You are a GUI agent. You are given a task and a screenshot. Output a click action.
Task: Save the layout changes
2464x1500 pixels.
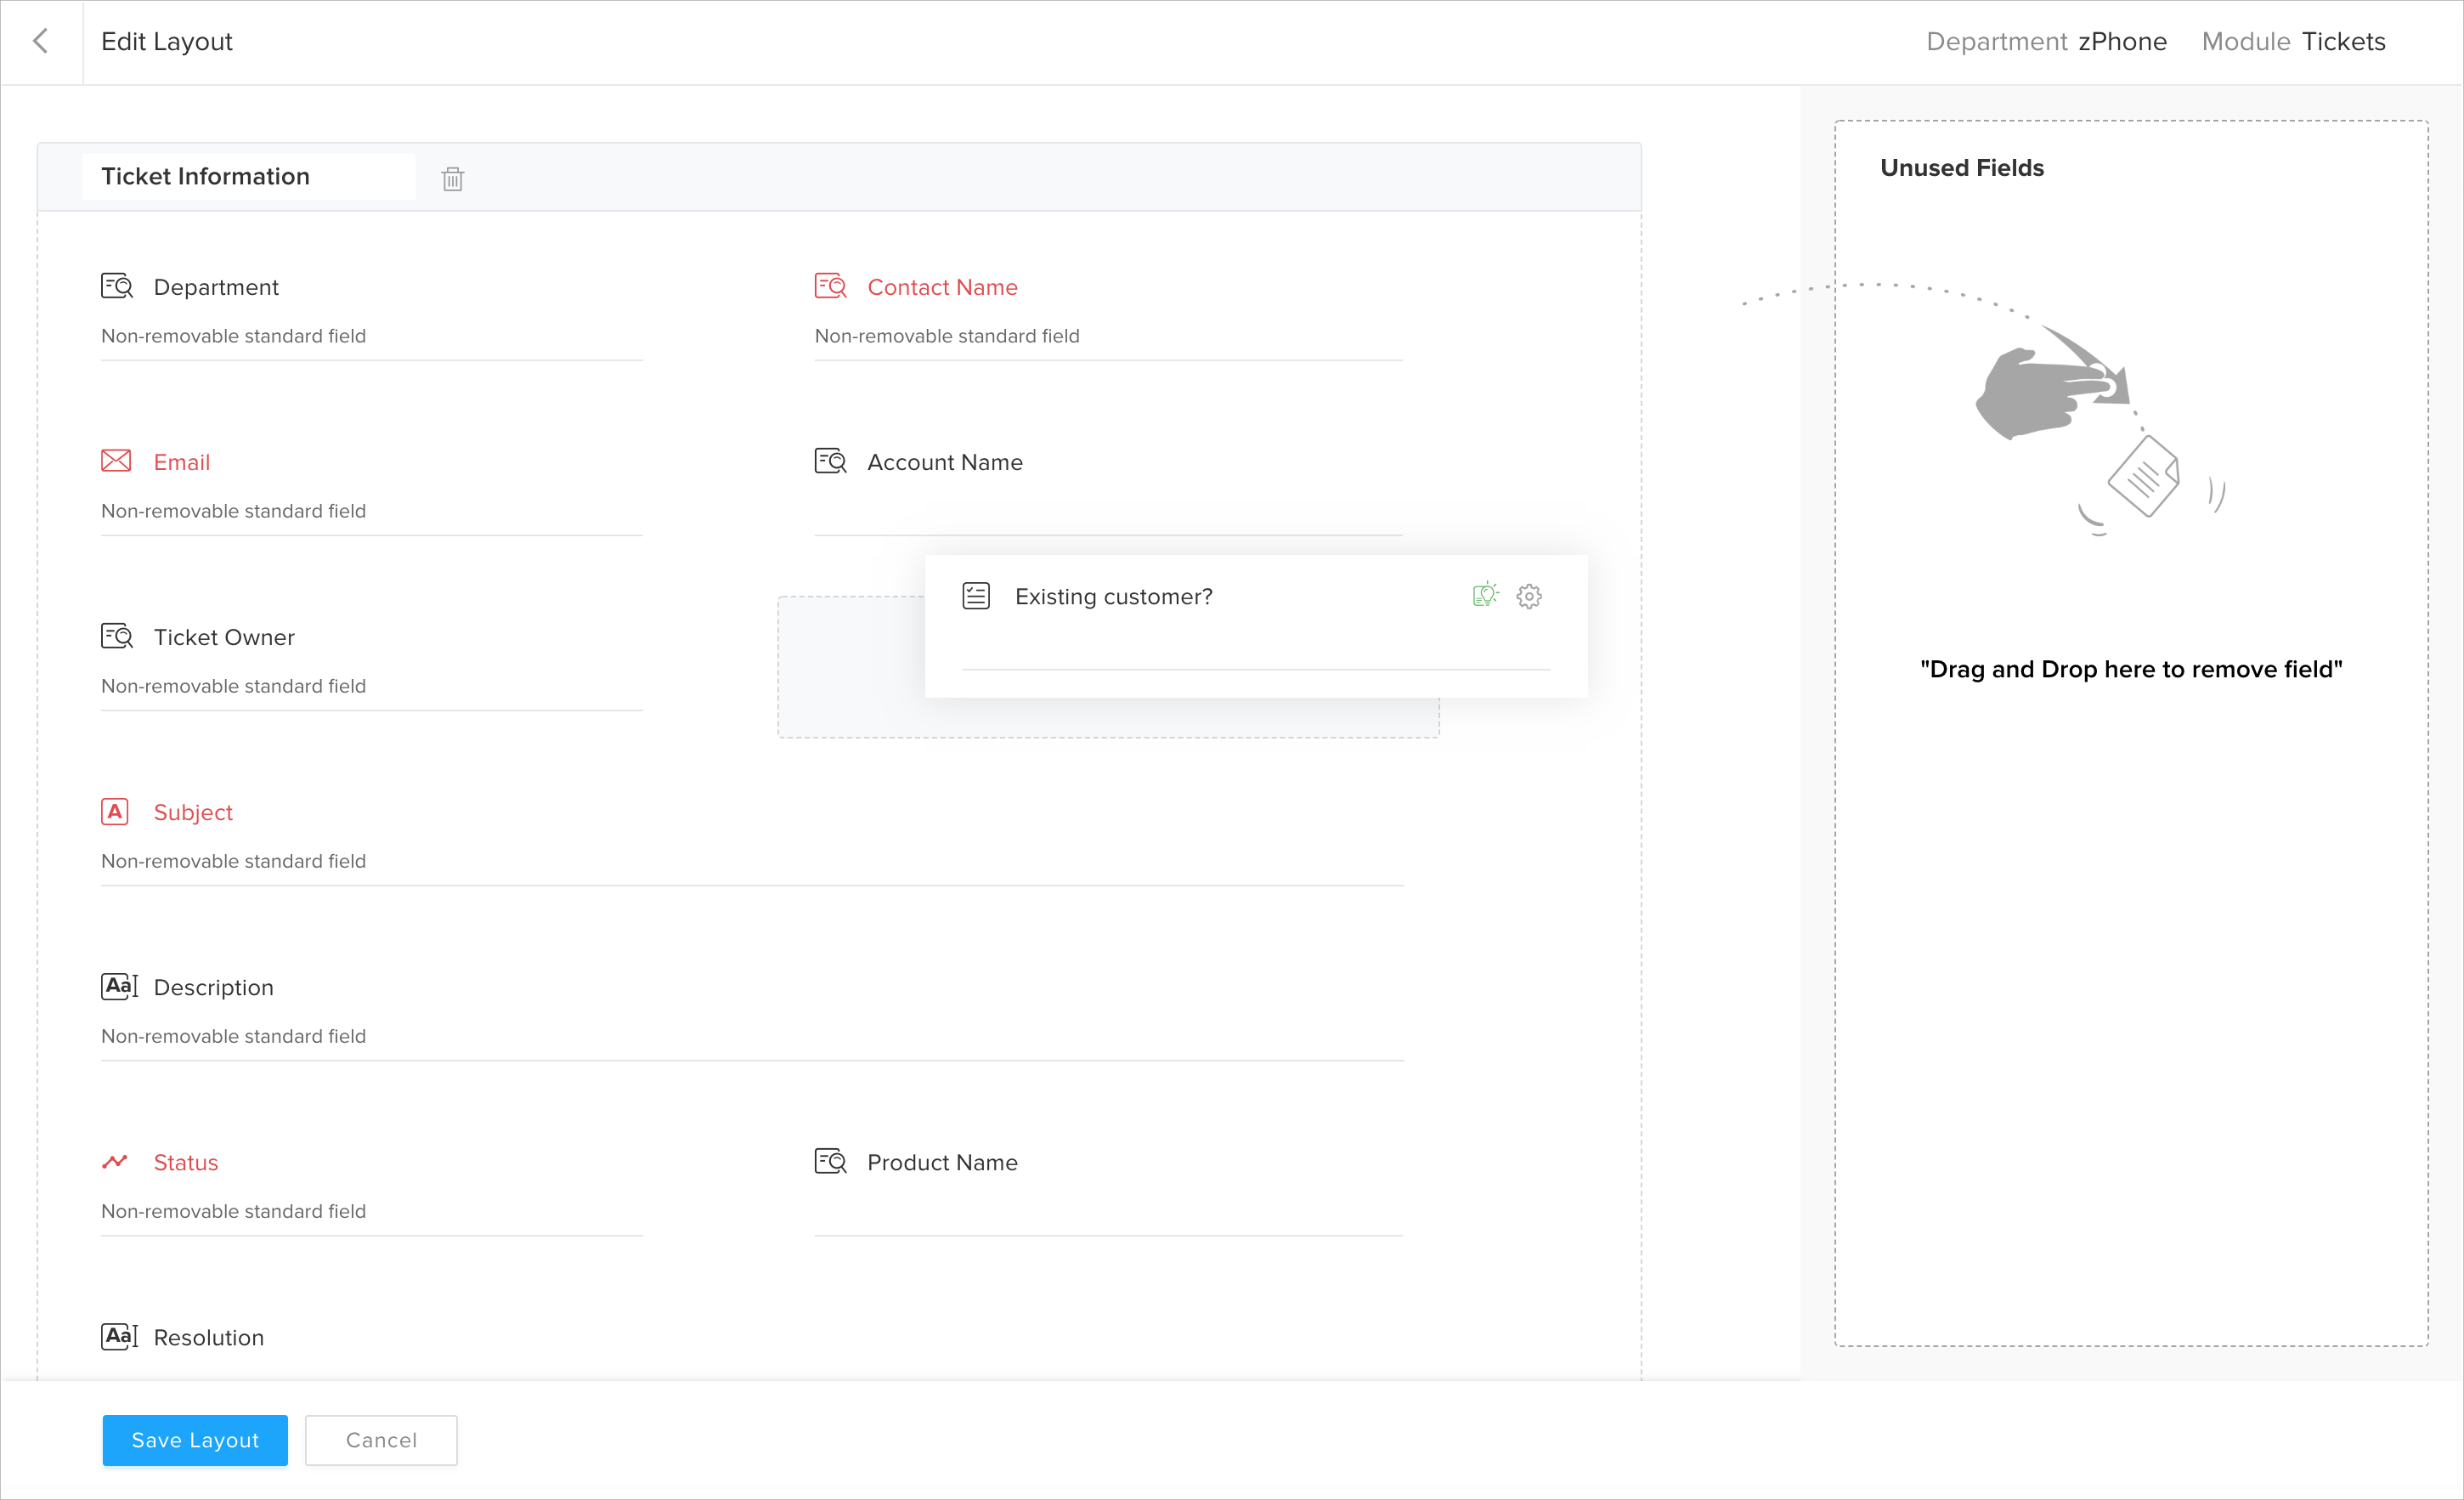coord(195,1440)
